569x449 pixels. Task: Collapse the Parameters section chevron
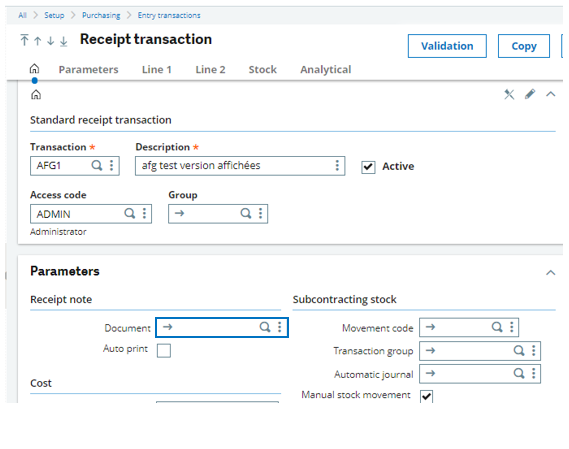[x=550, y=273]
